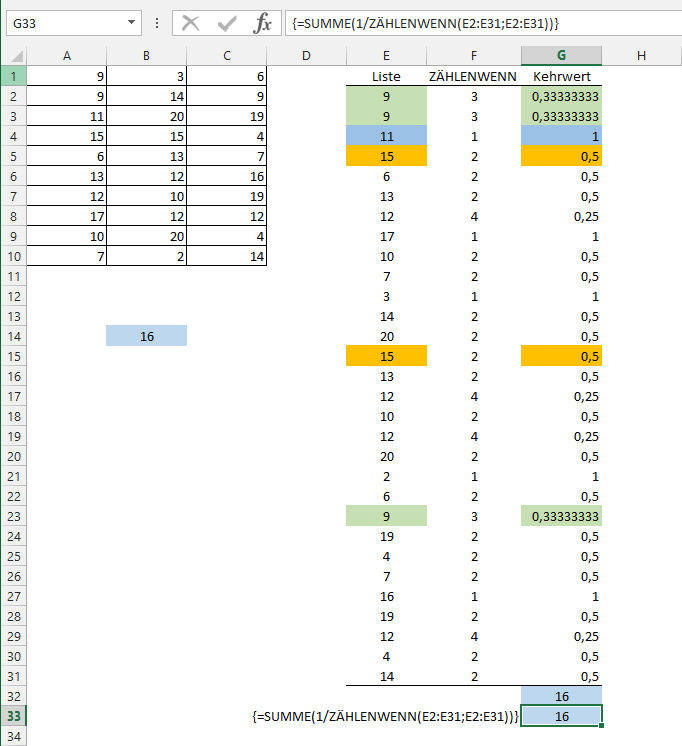Open Insert Function via the fx icon

(x=262, y=23)
